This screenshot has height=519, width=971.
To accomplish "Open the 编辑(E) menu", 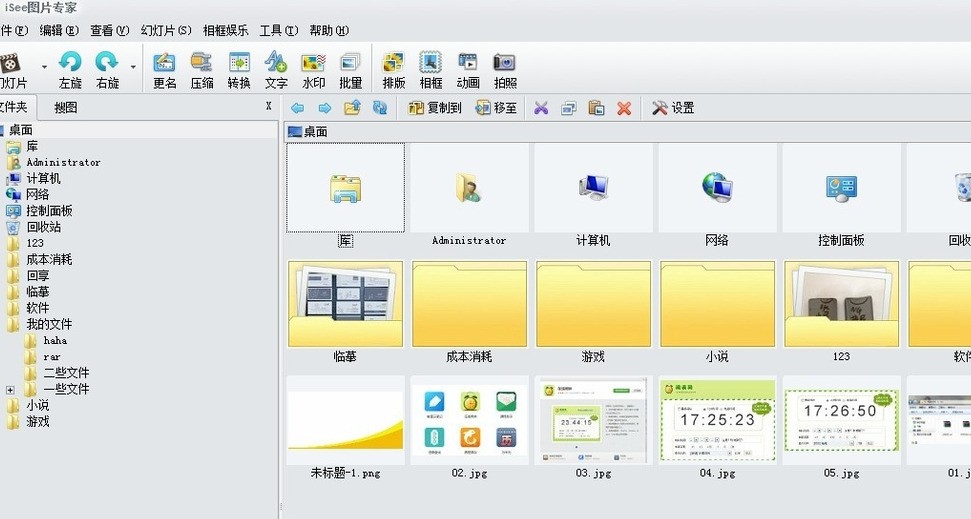I will (x=59, y=30).
